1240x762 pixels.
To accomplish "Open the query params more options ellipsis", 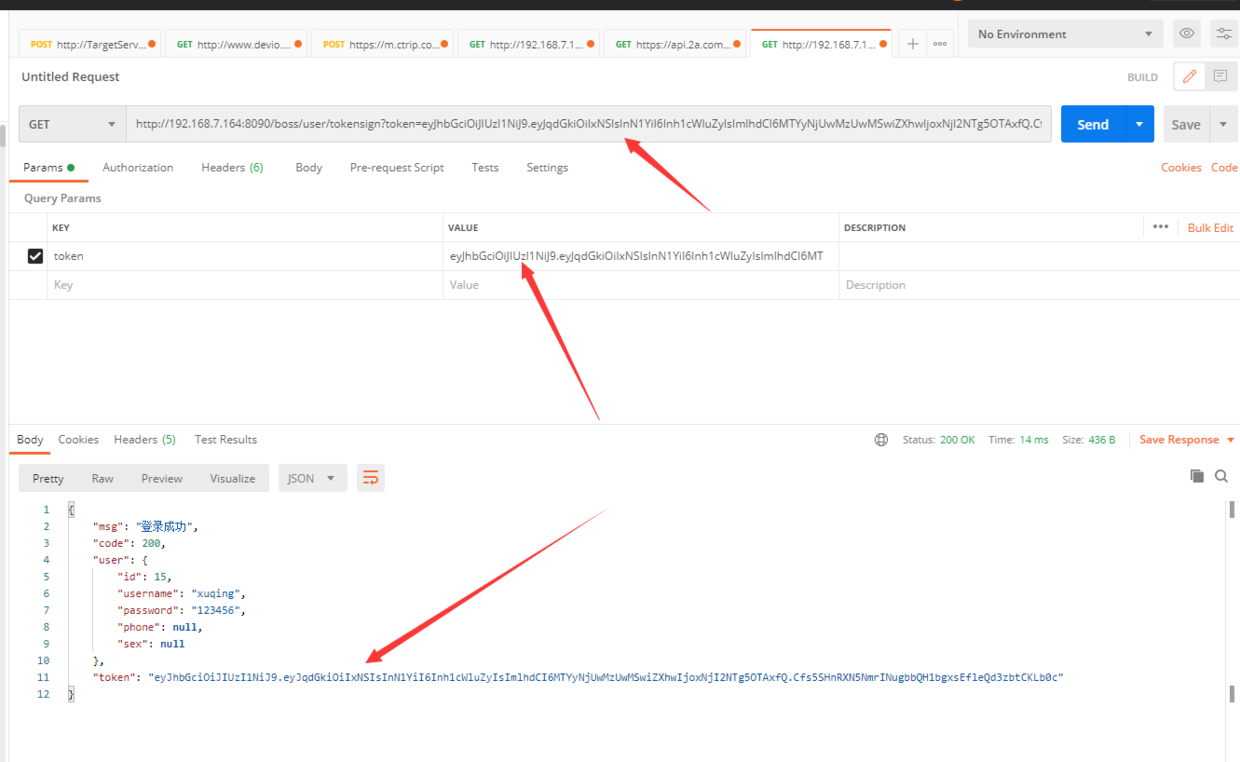I will tap(1160, 227).
